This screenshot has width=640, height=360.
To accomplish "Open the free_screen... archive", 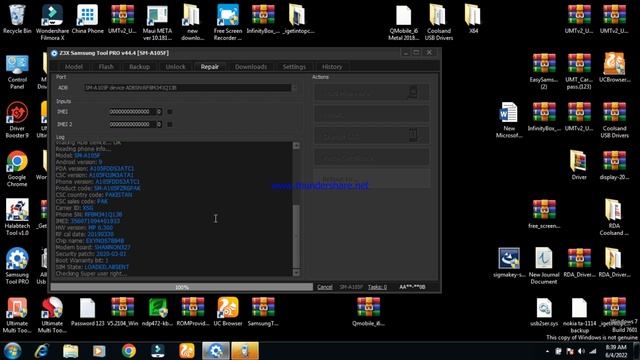I will tap(544, 214).
